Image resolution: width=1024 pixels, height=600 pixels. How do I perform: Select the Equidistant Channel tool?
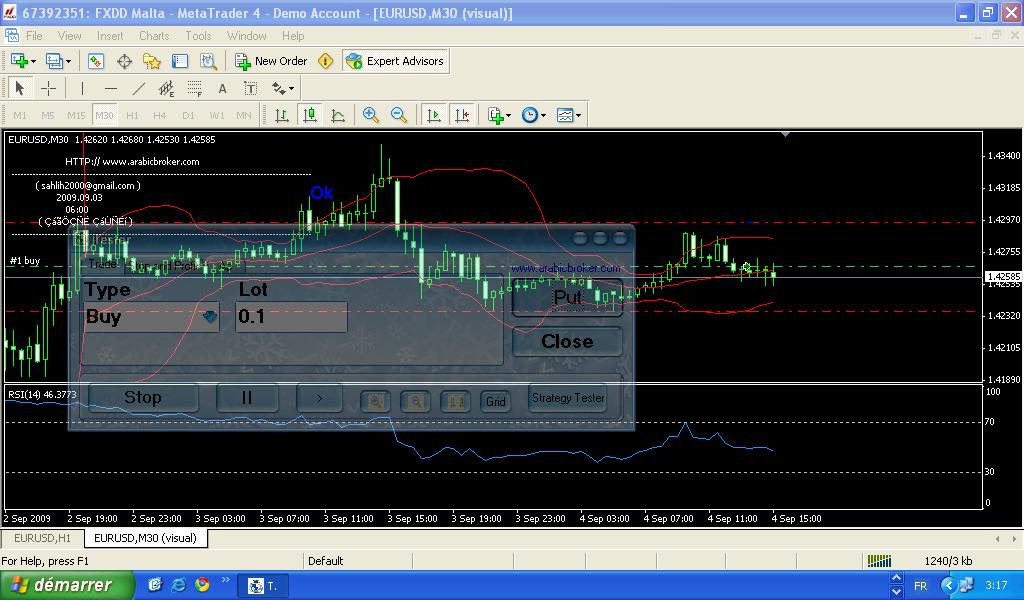167,88
